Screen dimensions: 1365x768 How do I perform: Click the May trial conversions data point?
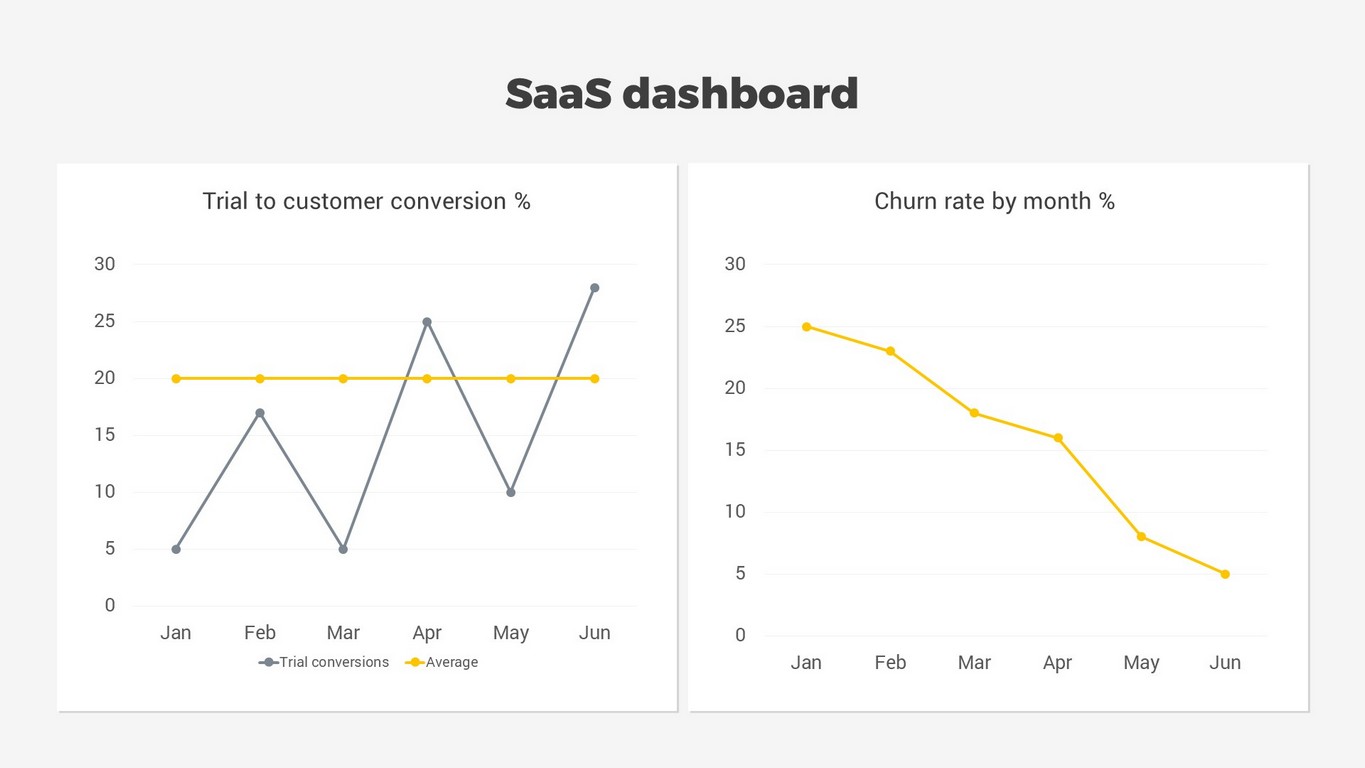tap(511, 492)
